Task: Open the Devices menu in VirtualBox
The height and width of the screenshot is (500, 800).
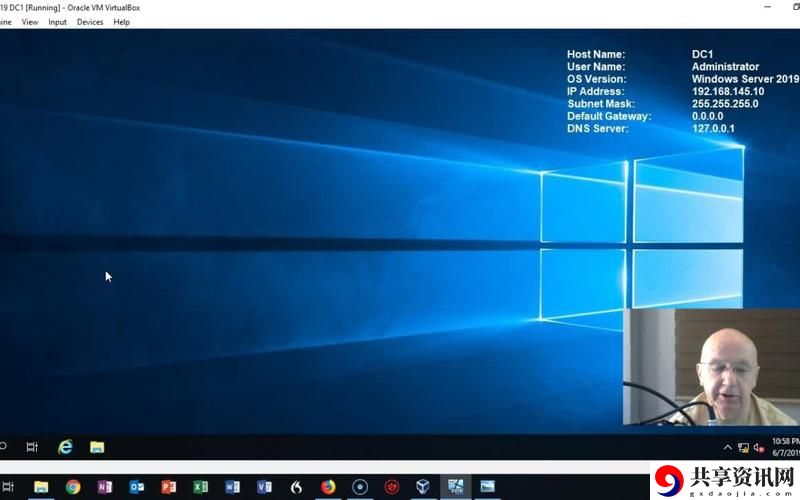Action: click(x=90, y=22)
